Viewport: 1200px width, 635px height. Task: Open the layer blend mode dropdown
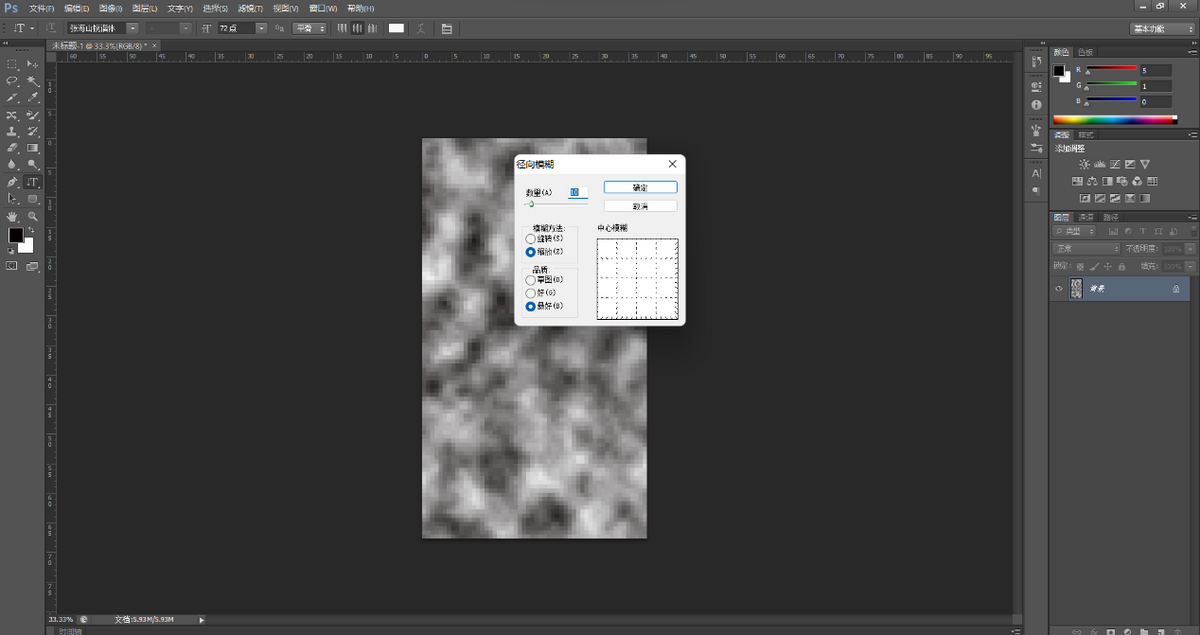tap(1086, 248)
